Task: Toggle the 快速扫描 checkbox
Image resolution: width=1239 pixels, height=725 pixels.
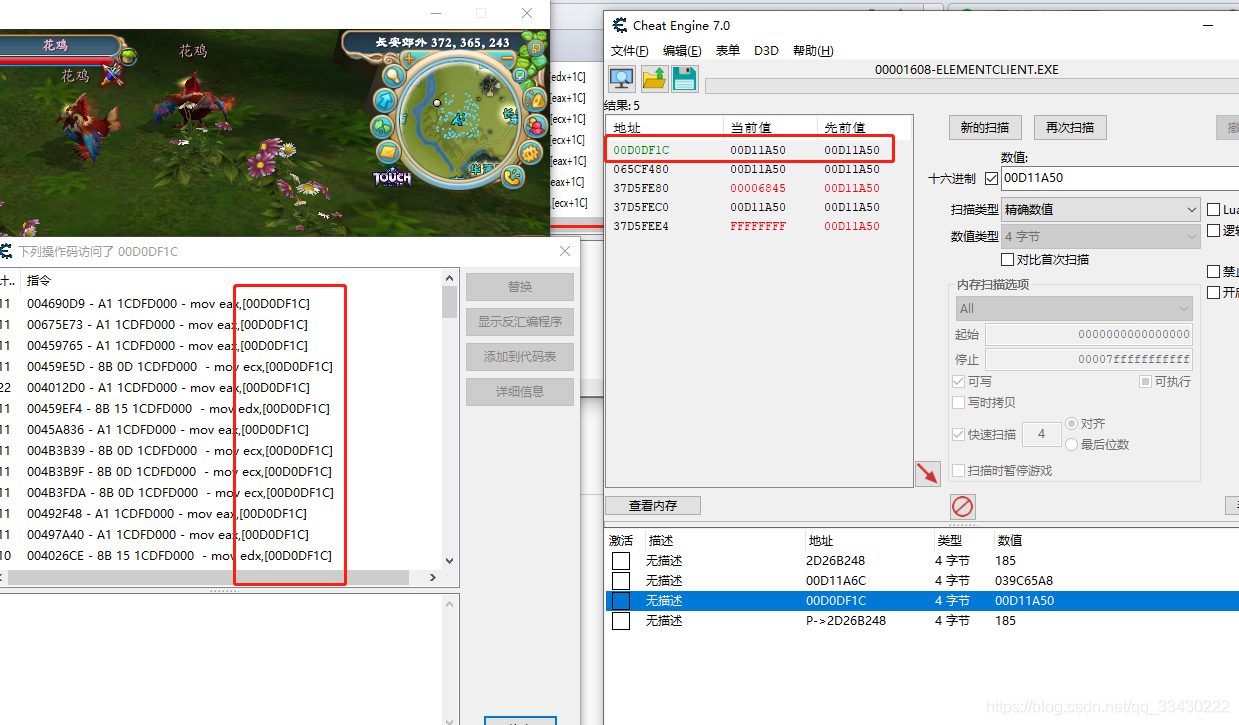Action: coord(959,434)
